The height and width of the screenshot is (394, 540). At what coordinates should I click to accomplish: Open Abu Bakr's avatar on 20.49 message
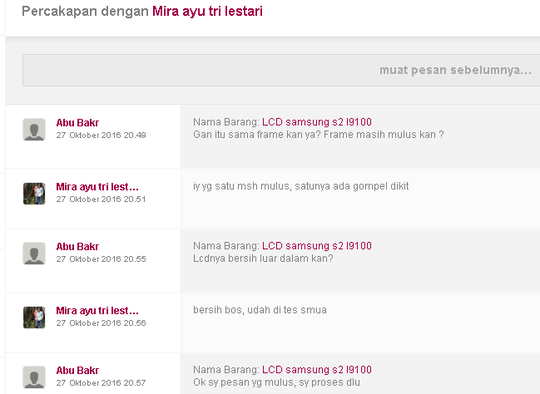coord(34,129)
